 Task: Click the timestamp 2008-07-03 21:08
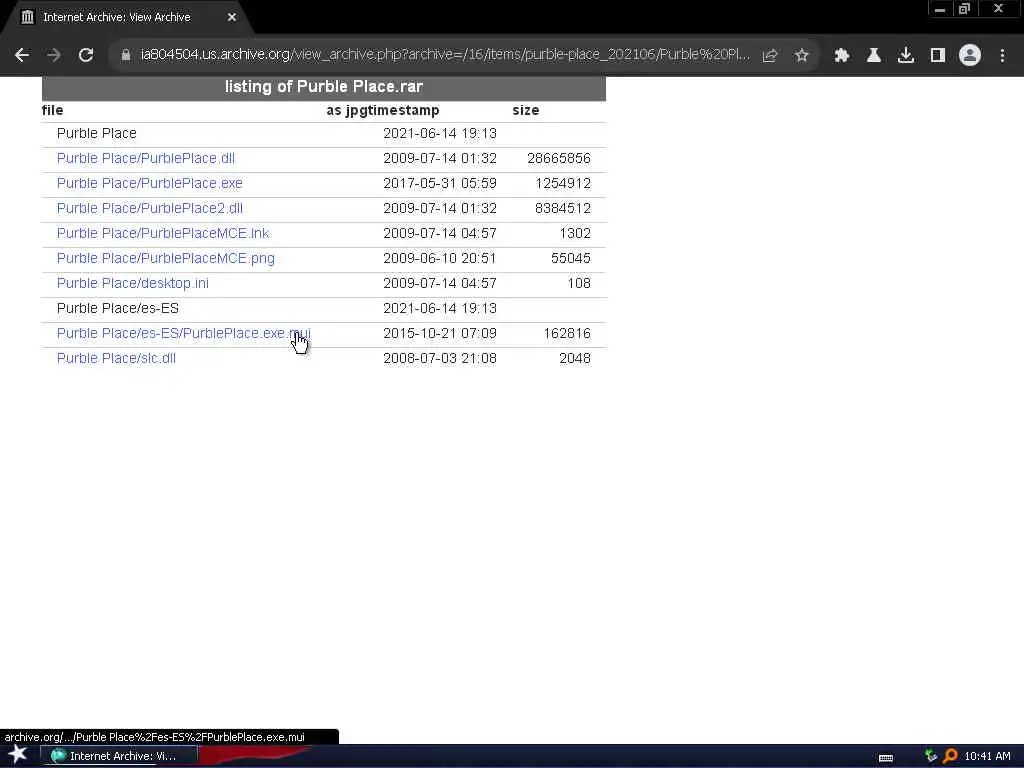point(440,359)
